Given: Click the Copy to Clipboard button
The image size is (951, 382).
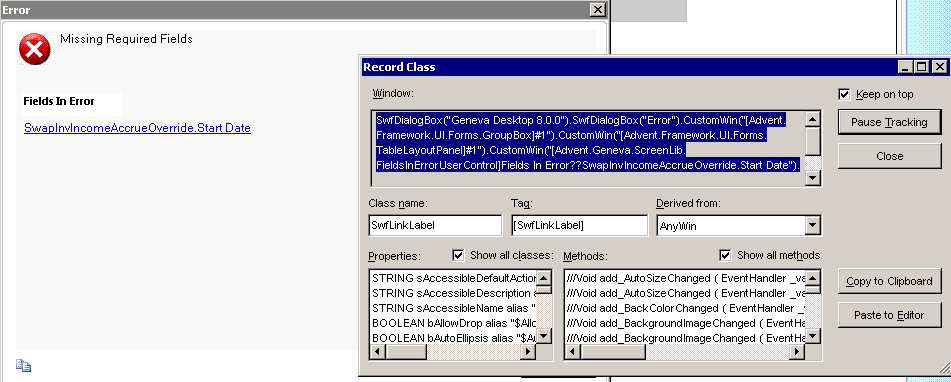Looking at the screenshot, I should pyautogui.click(x=889, y=281).
